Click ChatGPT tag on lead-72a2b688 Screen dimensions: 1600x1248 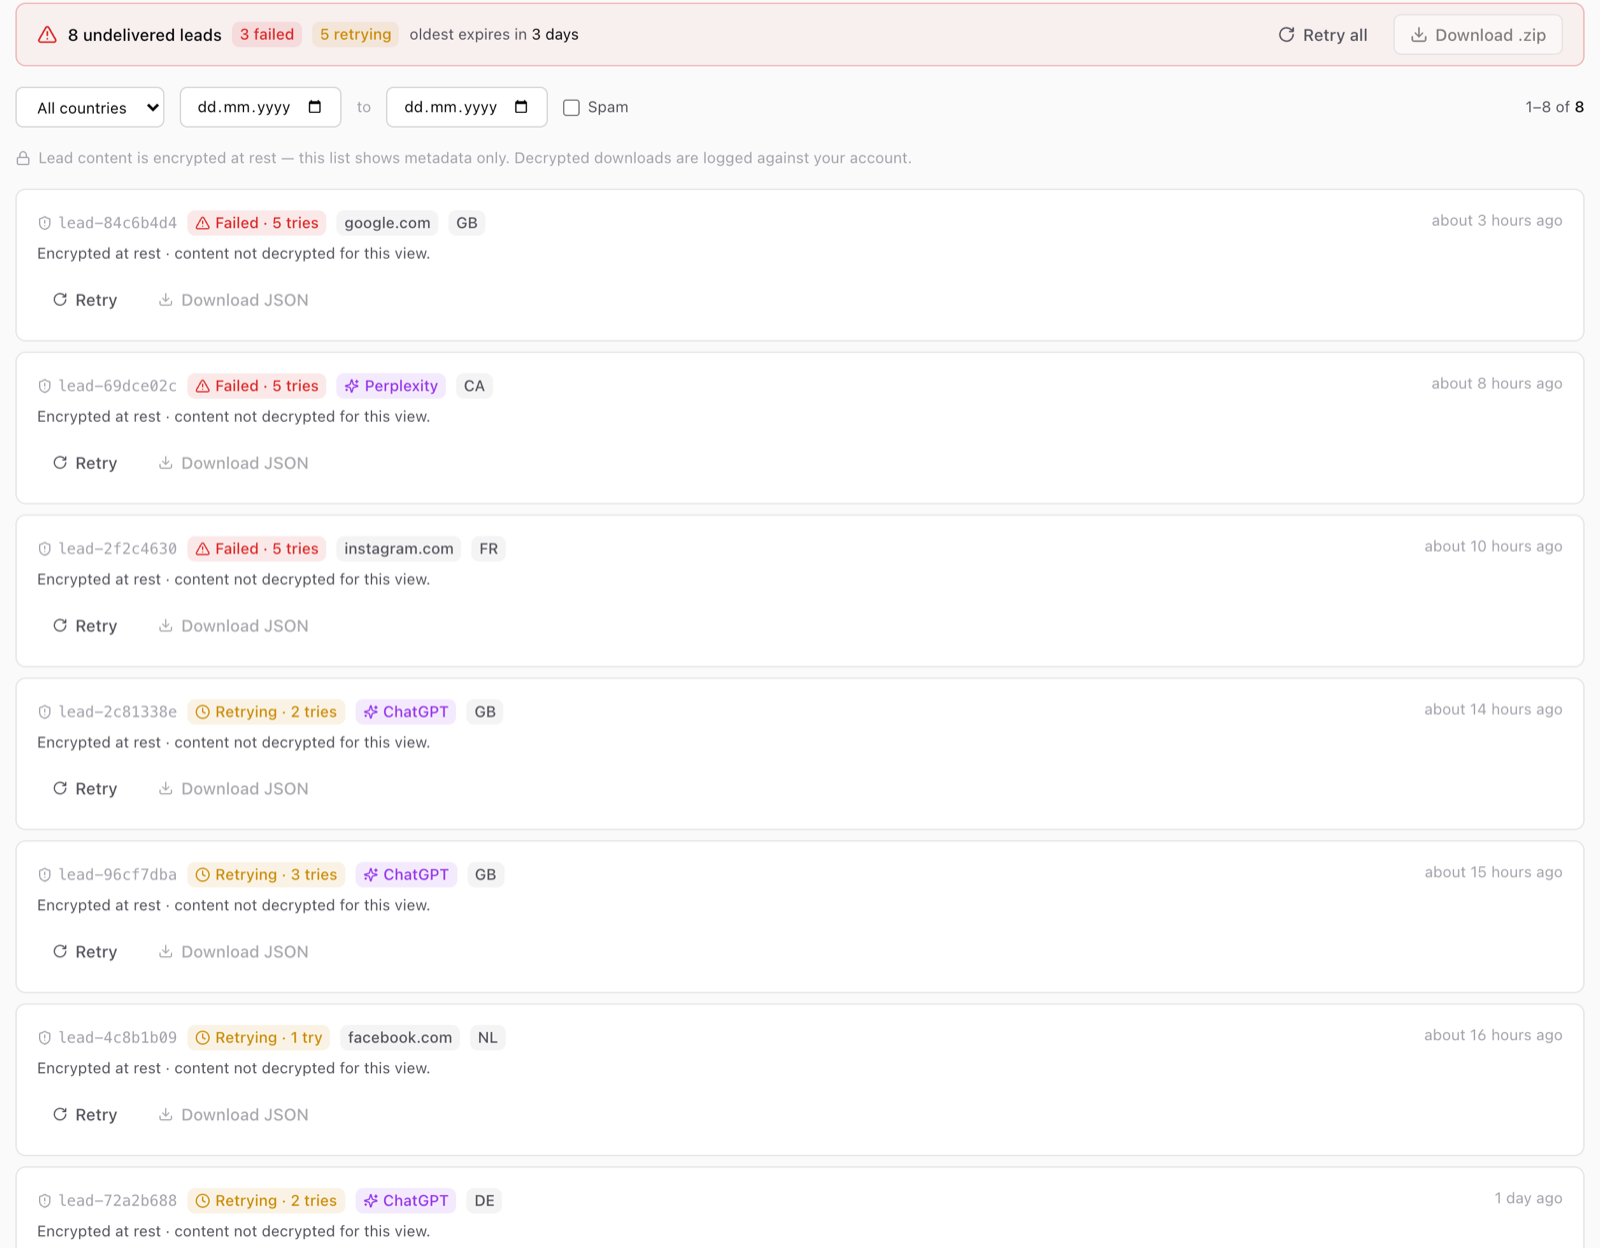click(406, 1201)
